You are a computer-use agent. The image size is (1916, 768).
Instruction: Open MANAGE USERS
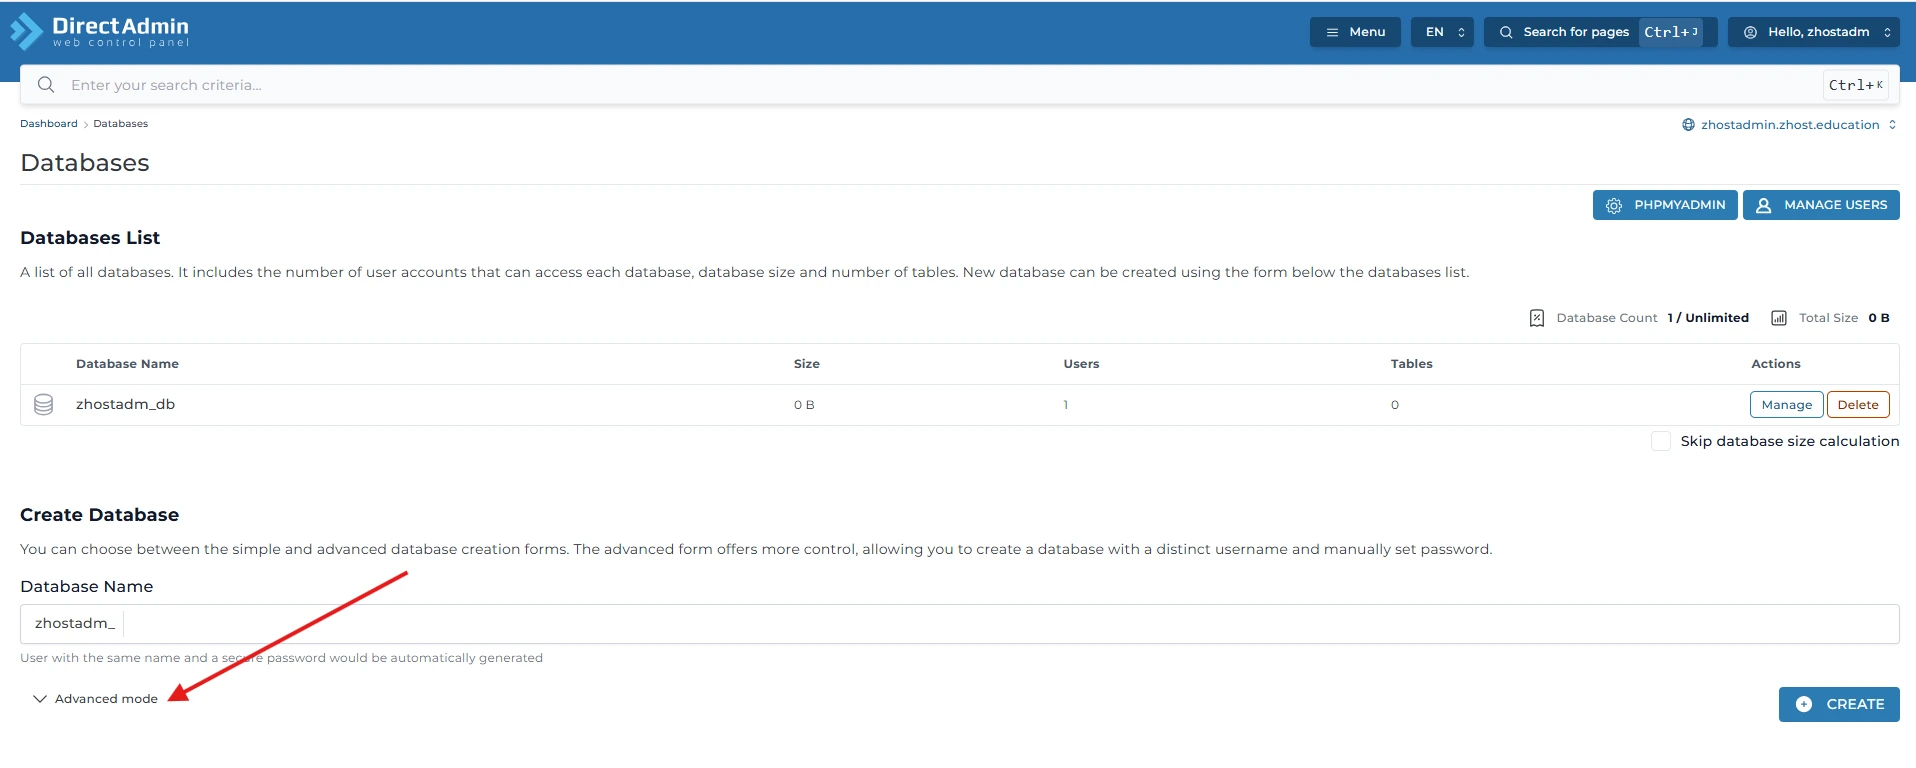(x=1821, y=205)
